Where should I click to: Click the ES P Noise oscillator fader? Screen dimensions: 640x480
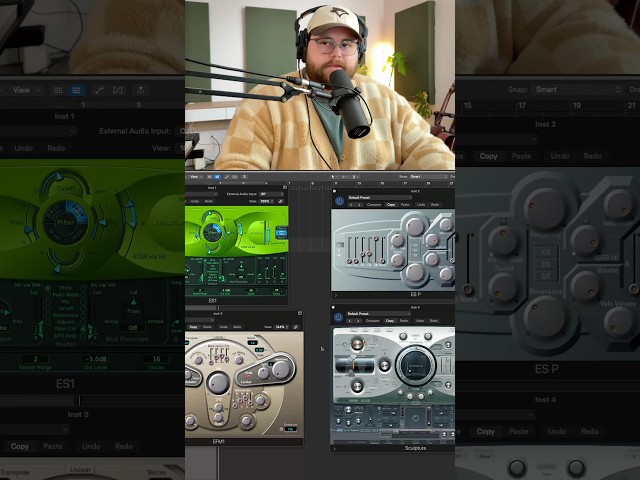point(382,249)
